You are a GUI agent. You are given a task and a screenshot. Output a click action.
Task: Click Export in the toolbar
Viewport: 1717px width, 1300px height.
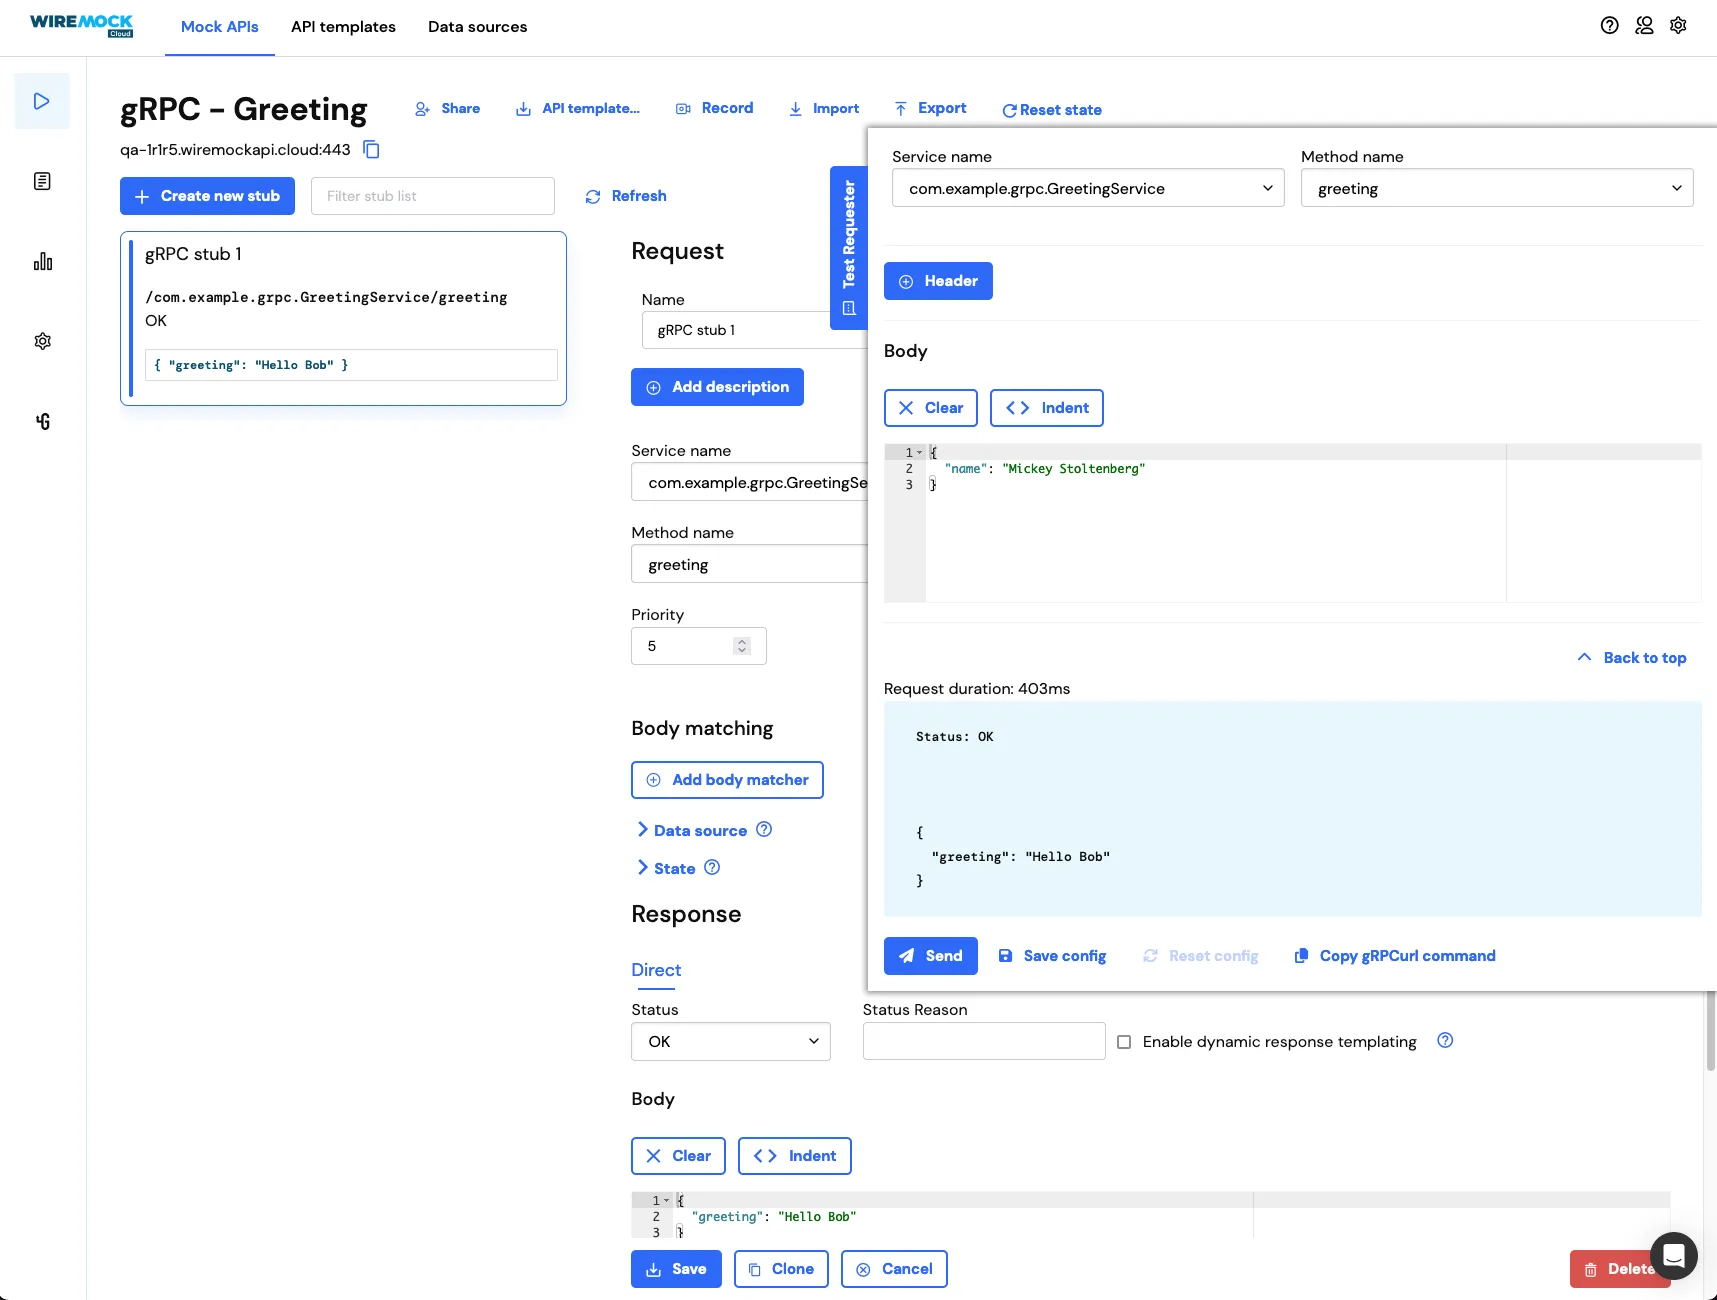click(930, 108)
